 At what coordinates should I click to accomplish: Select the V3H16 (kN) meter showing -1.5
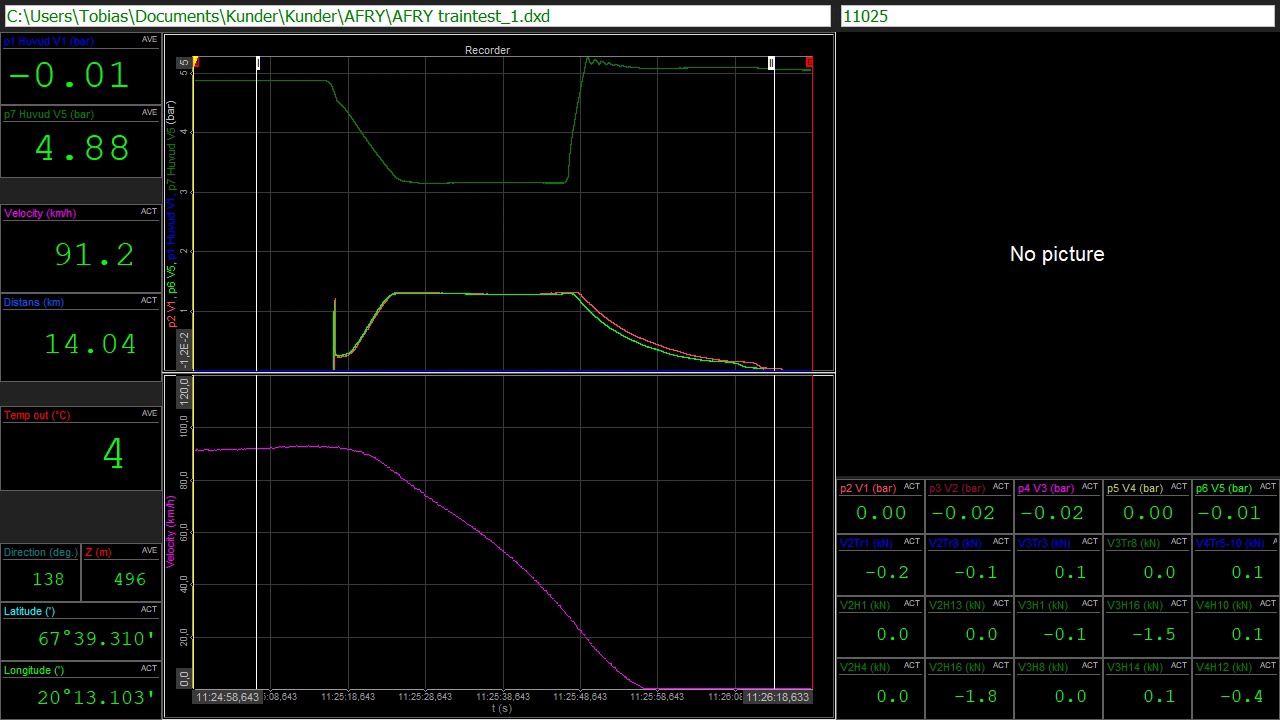coord(1147,626)
